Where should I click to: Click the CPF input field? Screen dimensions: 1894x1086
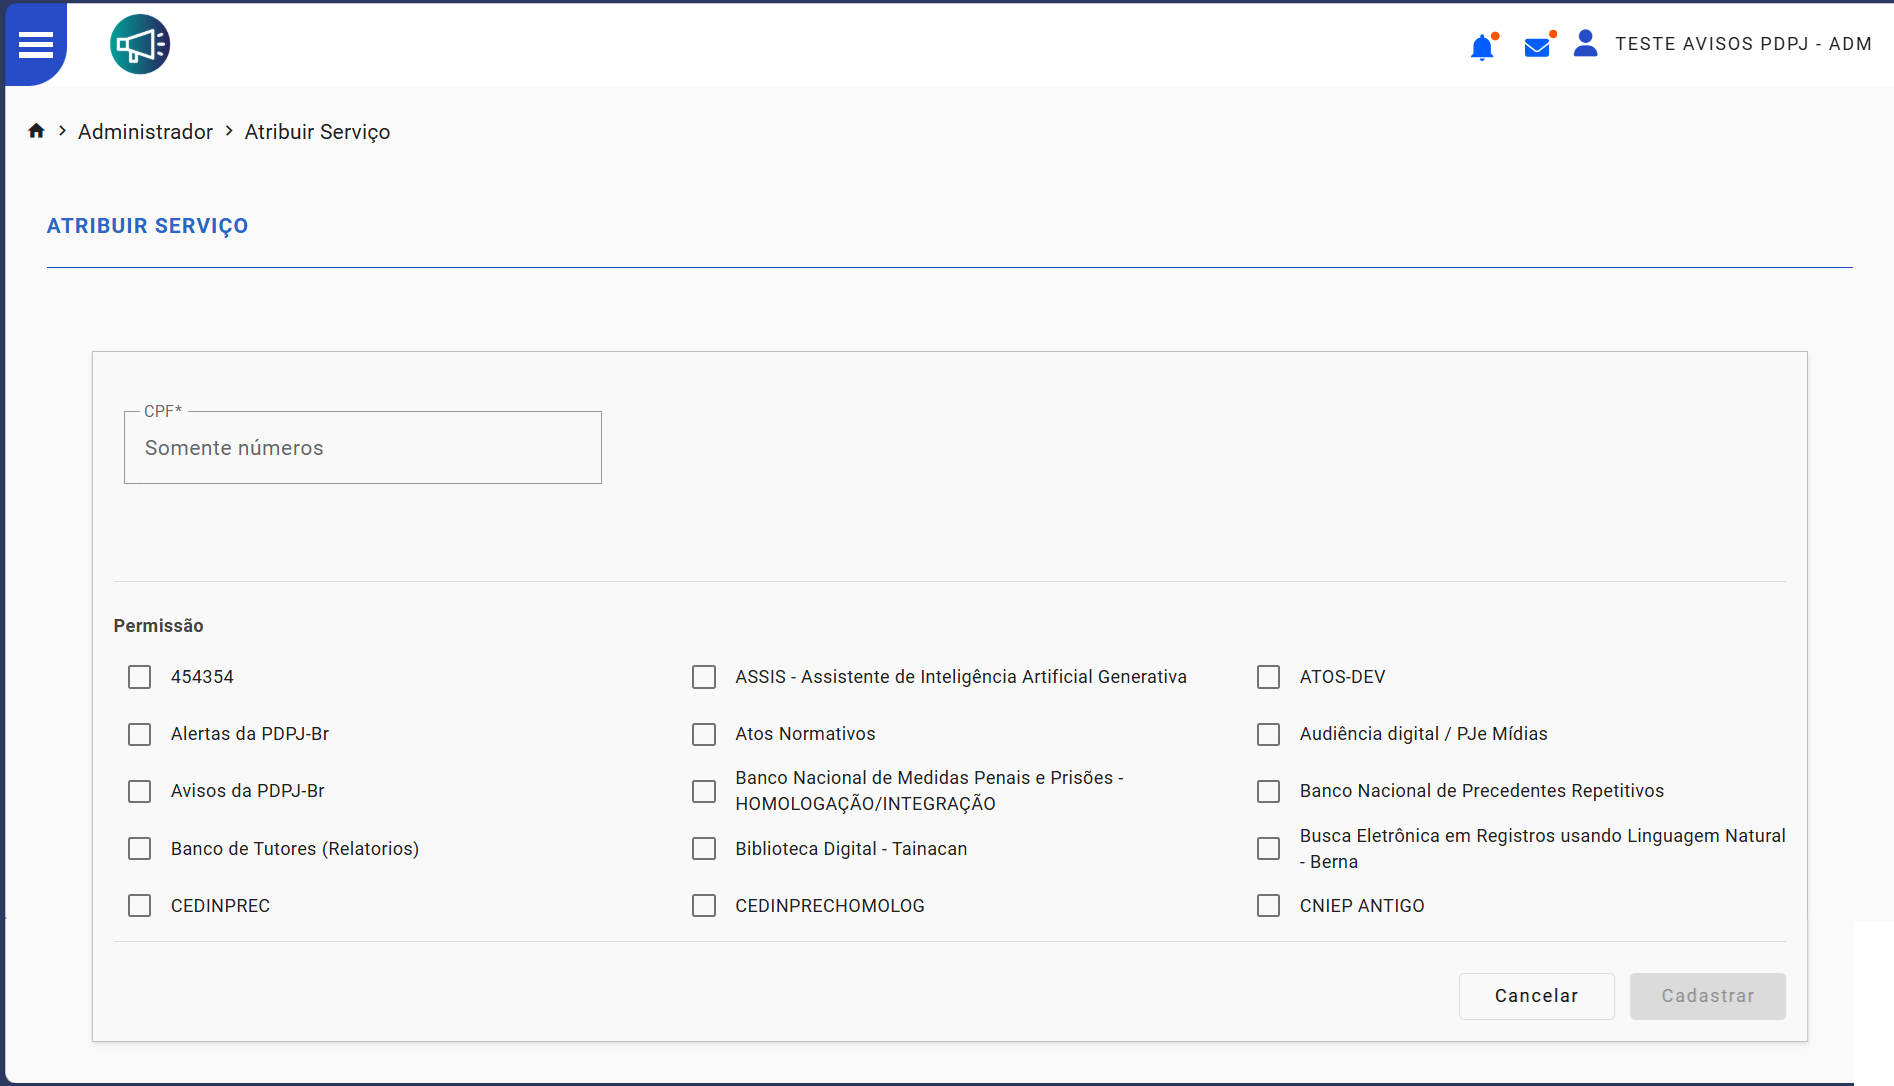[x=362, y=448]
